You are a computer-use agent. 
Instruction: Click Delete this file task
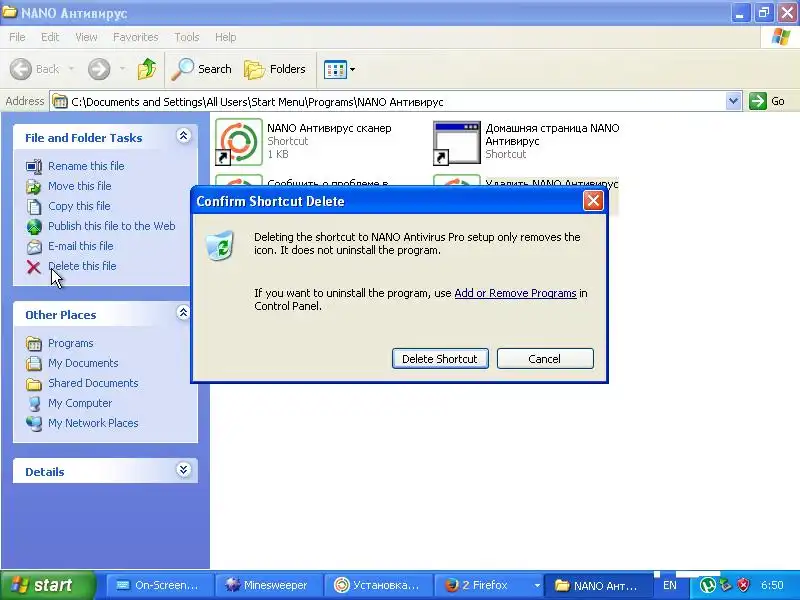tap(82, 266)
